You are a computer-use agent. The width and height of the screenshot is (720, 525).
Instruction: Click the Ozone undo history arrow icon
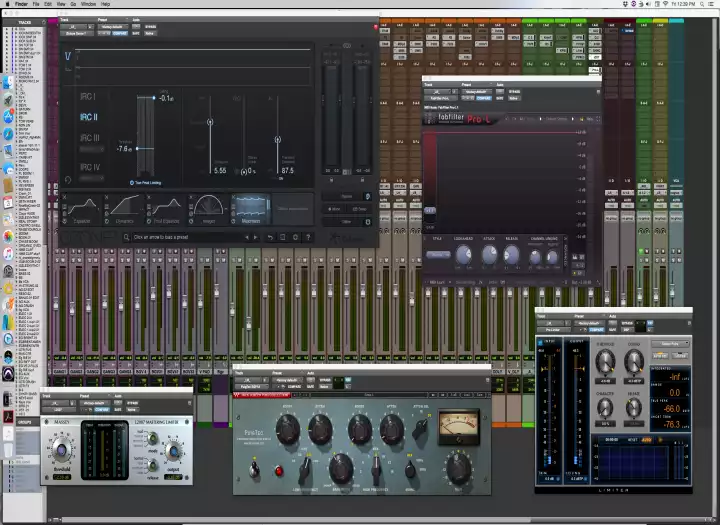tap(269, 237)
